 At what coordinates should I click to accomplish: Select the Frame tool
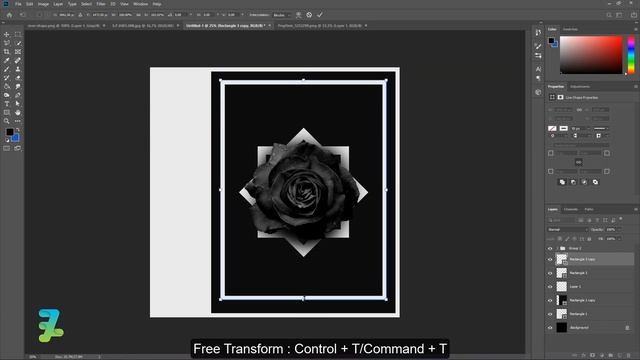click(18, 52)
